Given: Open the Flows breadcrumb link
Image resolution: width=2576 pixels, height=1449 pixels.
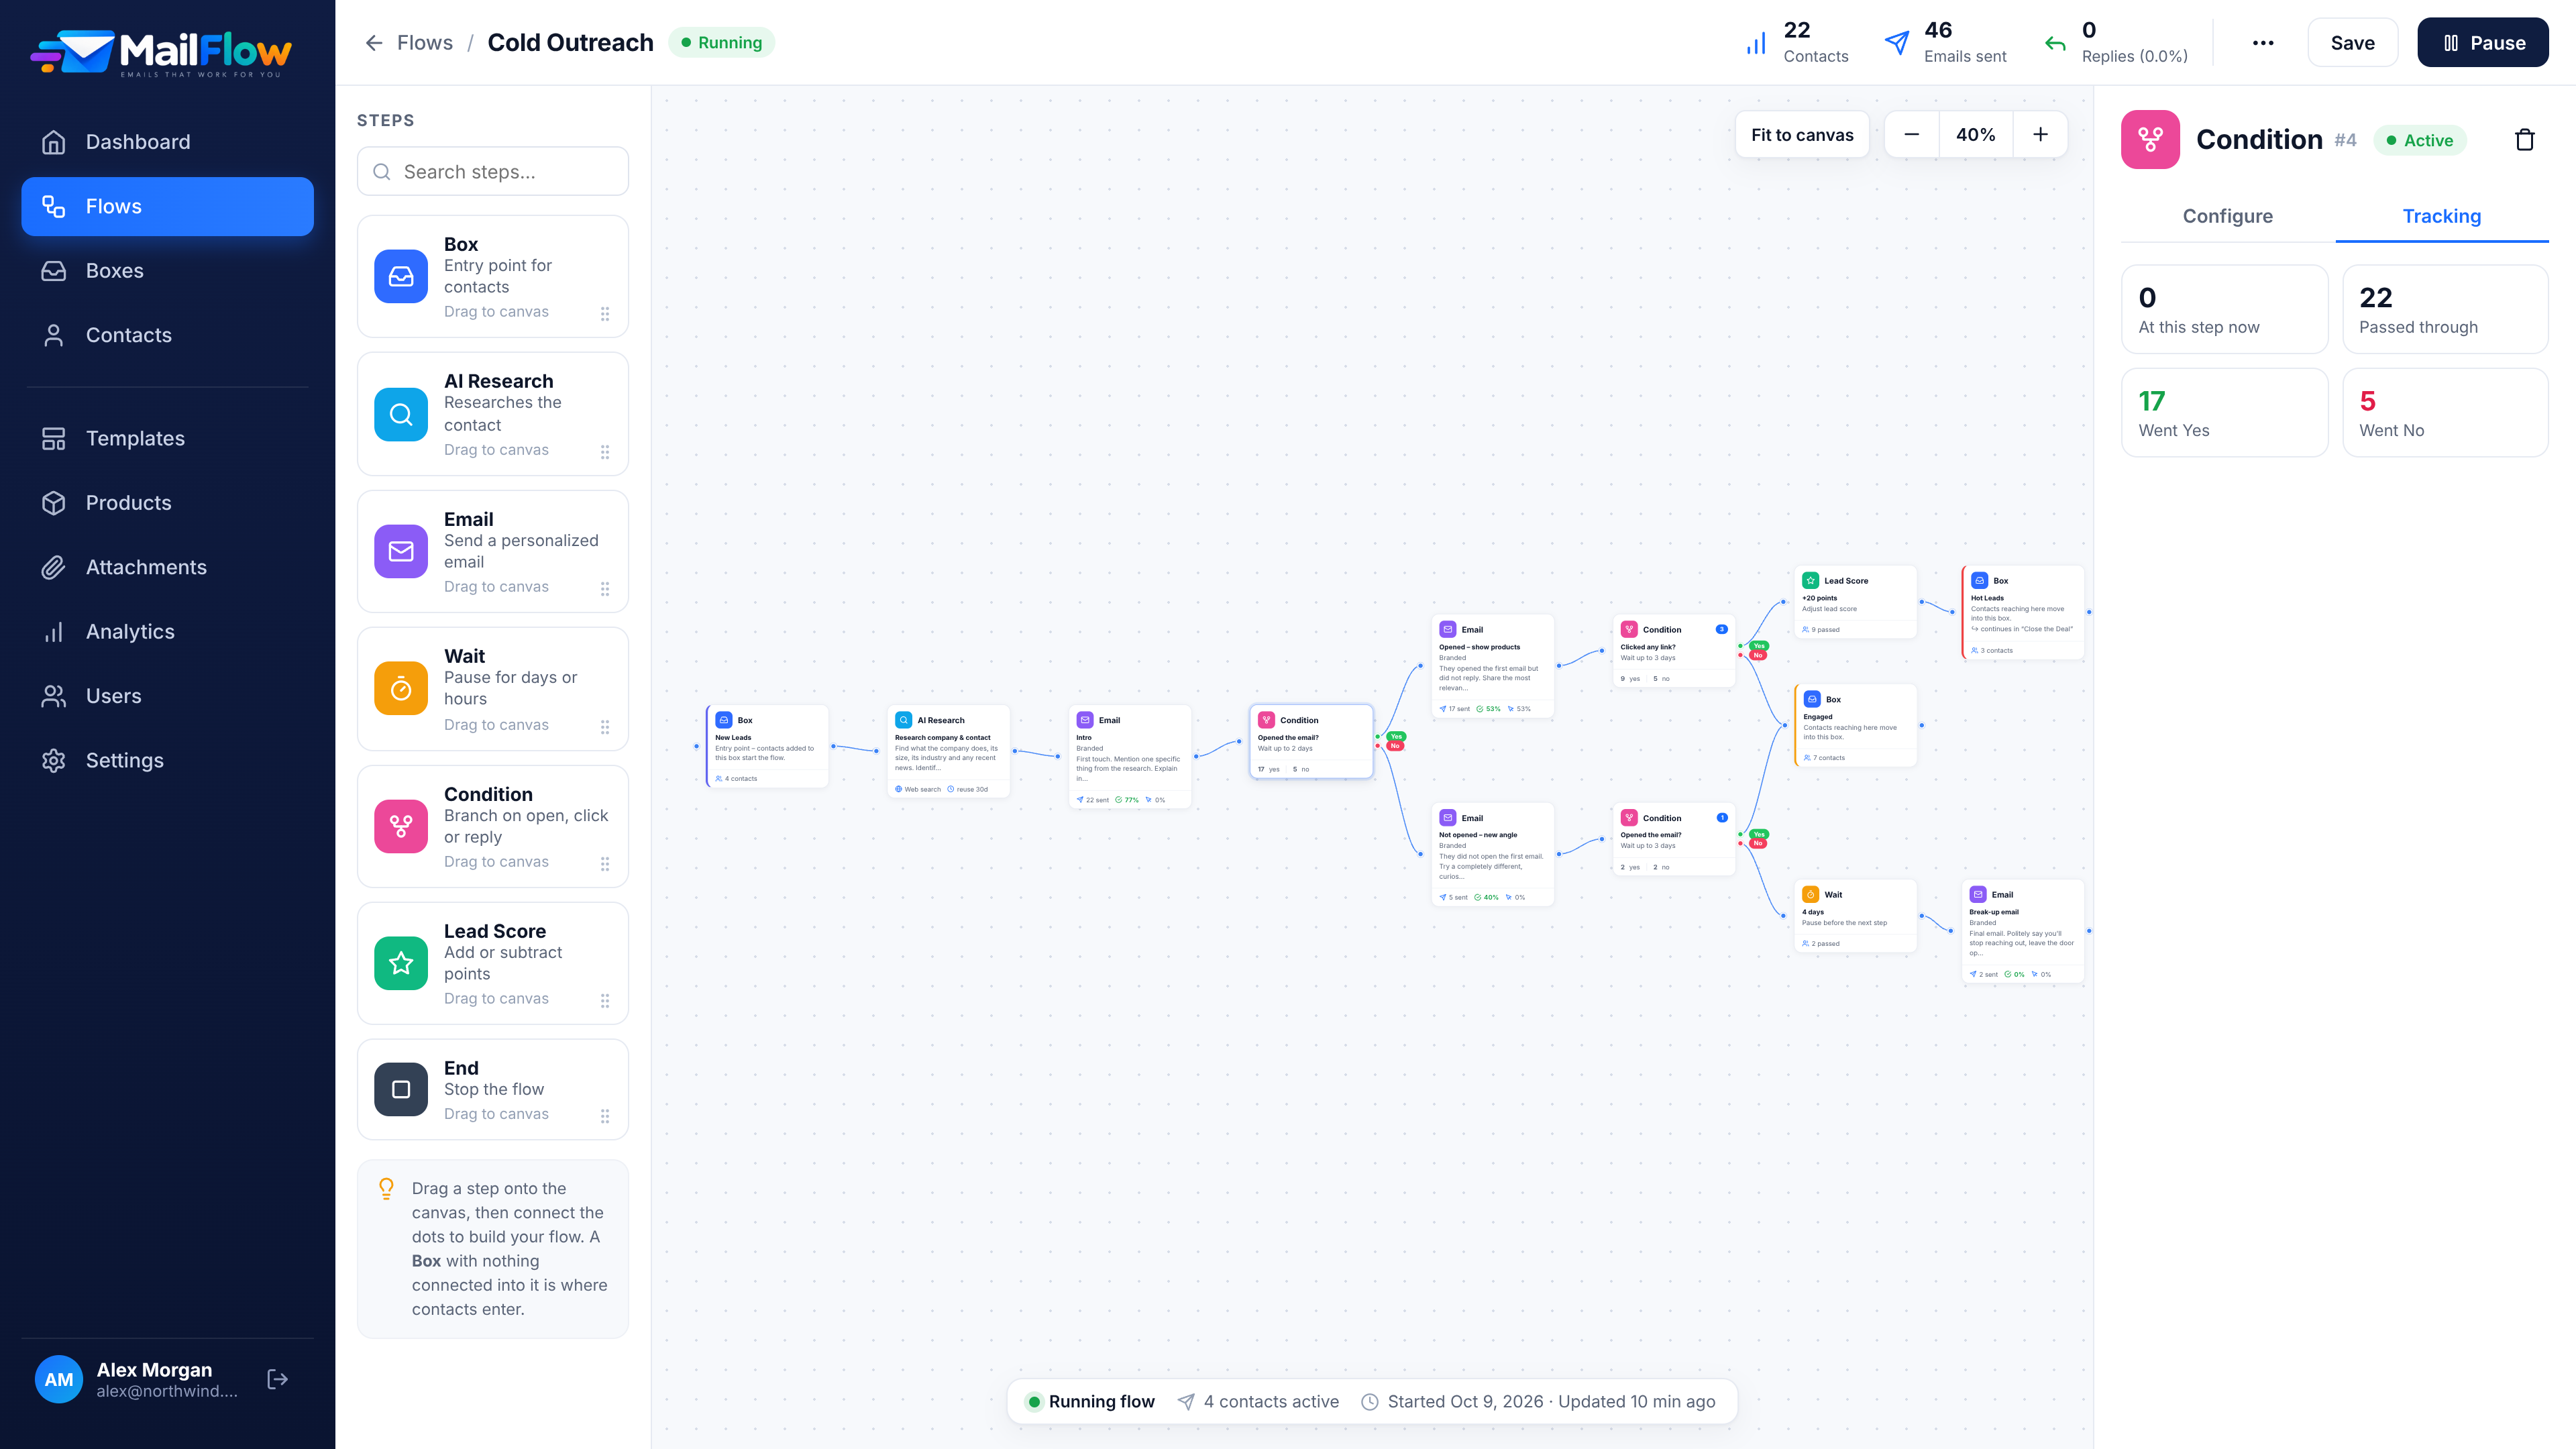Looking at the screenshot, I should [x=425, y=43].
